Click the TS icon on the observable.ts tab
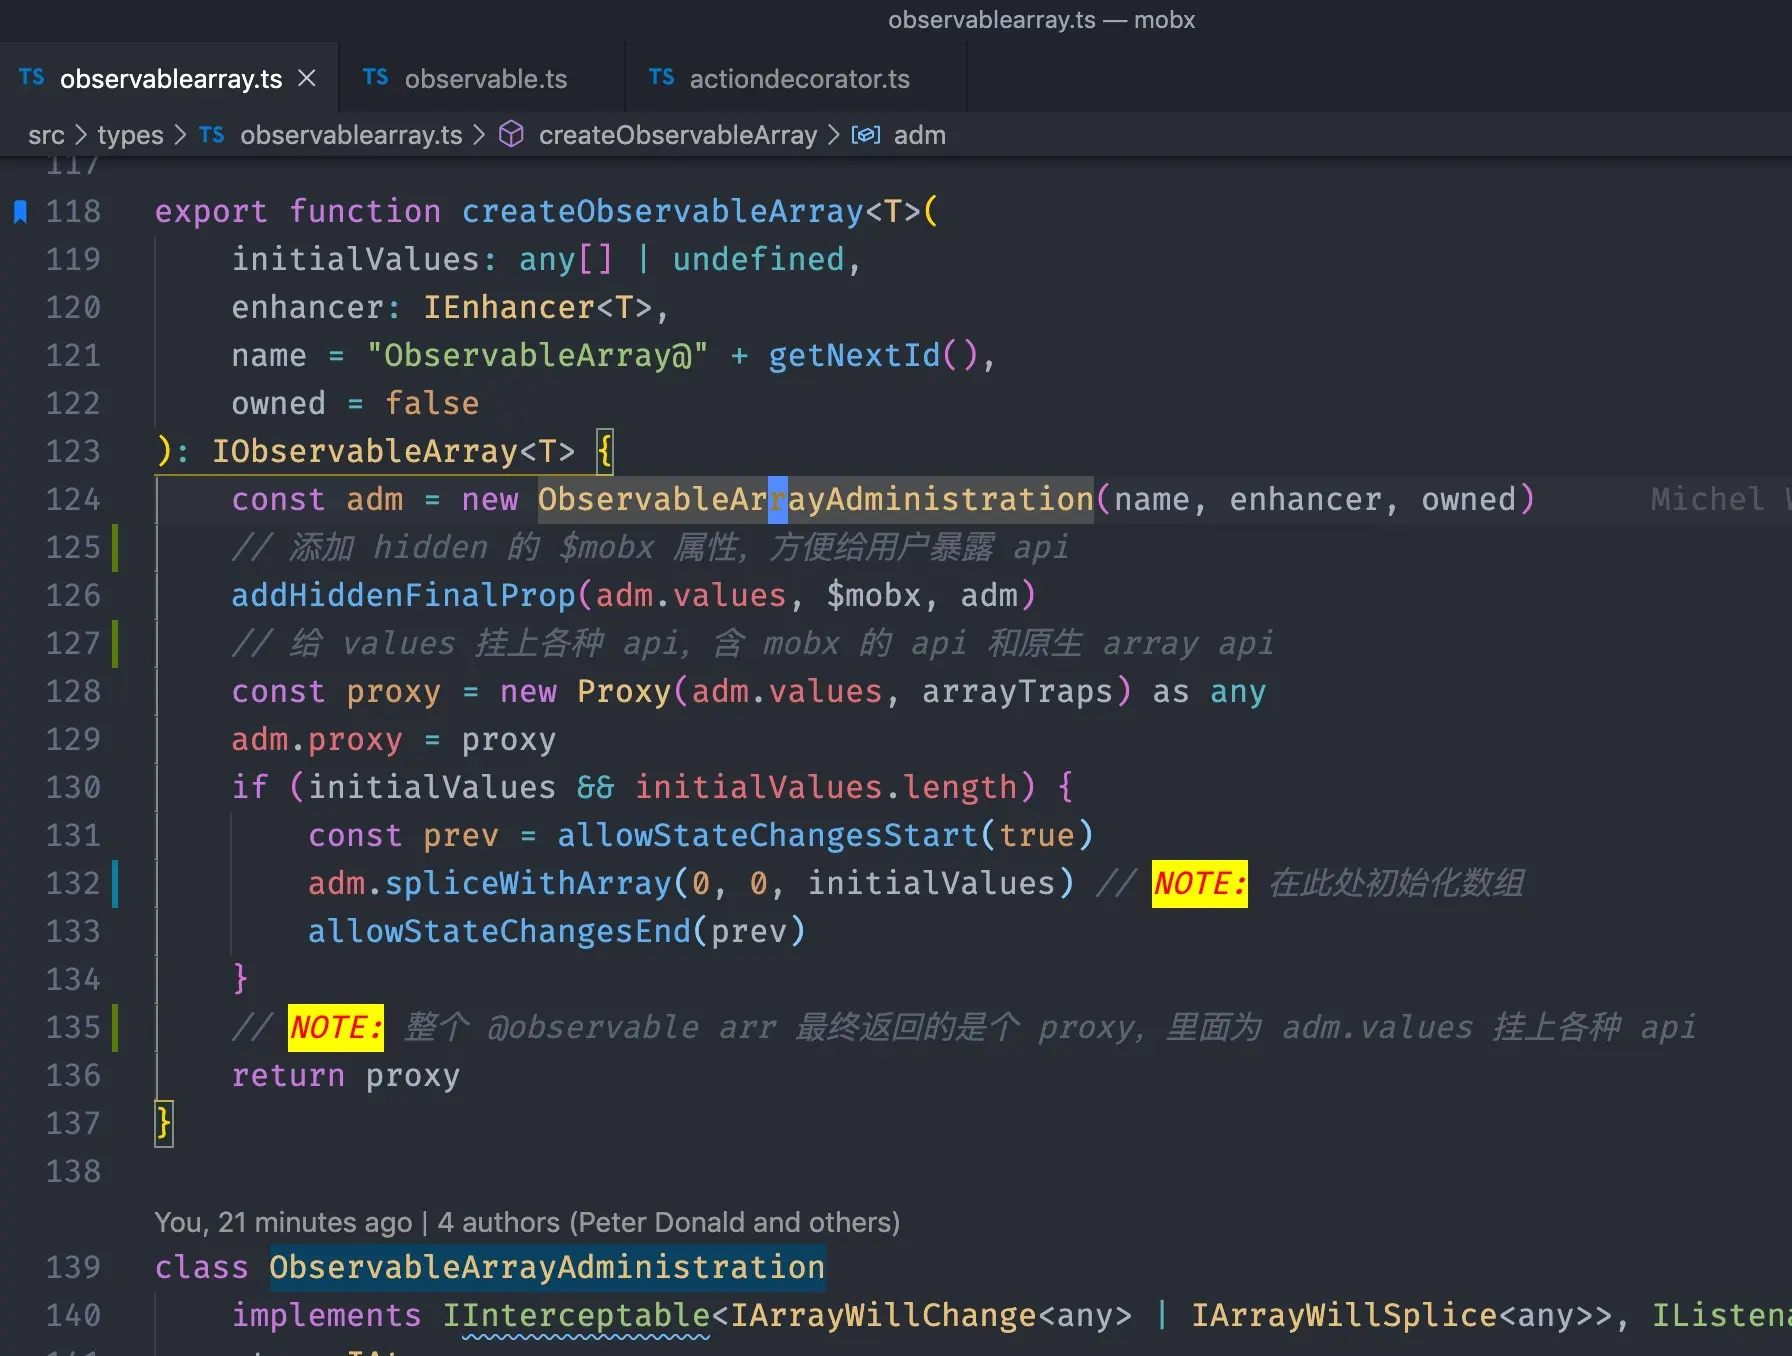The image size is (1792, 1356). pos(375,78)
